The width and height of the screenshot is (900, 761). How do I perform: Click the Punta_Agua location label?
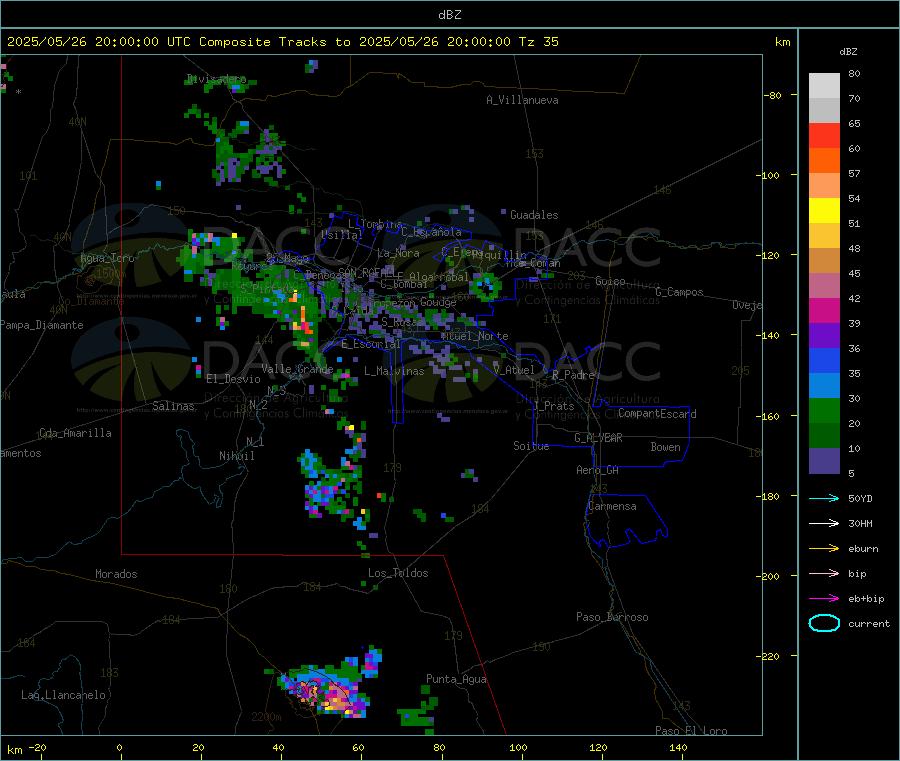click(x=456, y=679)
